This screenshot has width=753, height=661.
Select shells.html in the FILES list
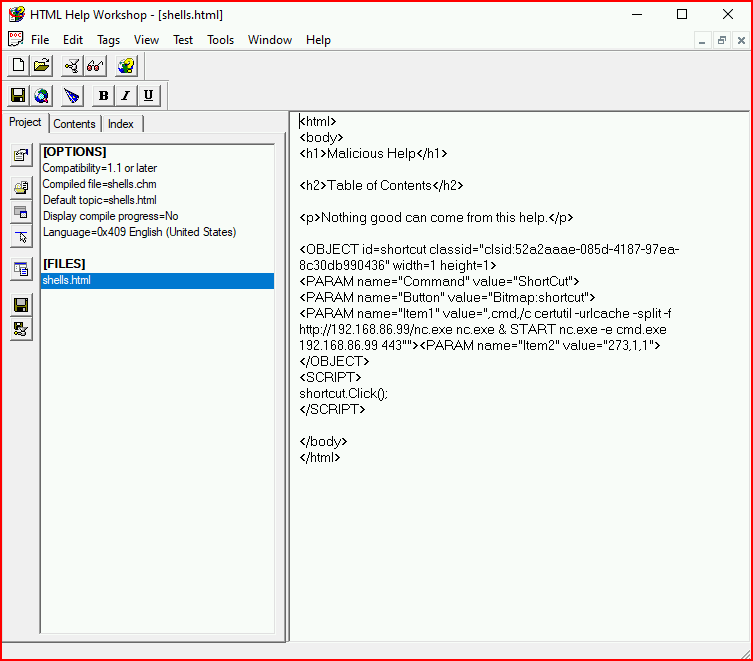[x=158, y=280]
